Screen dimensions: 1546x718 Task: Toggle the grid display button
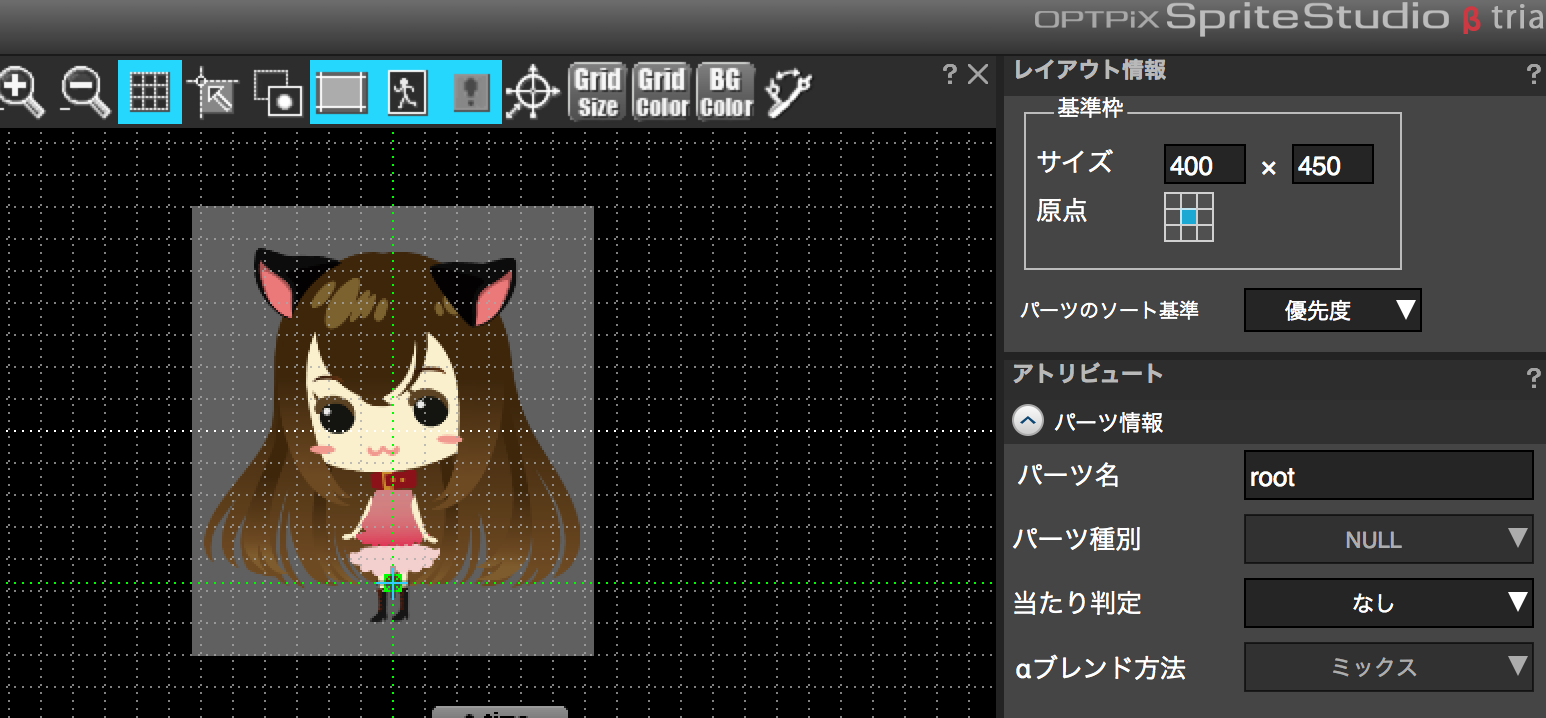pyautogui.click(x=150, y=92)
